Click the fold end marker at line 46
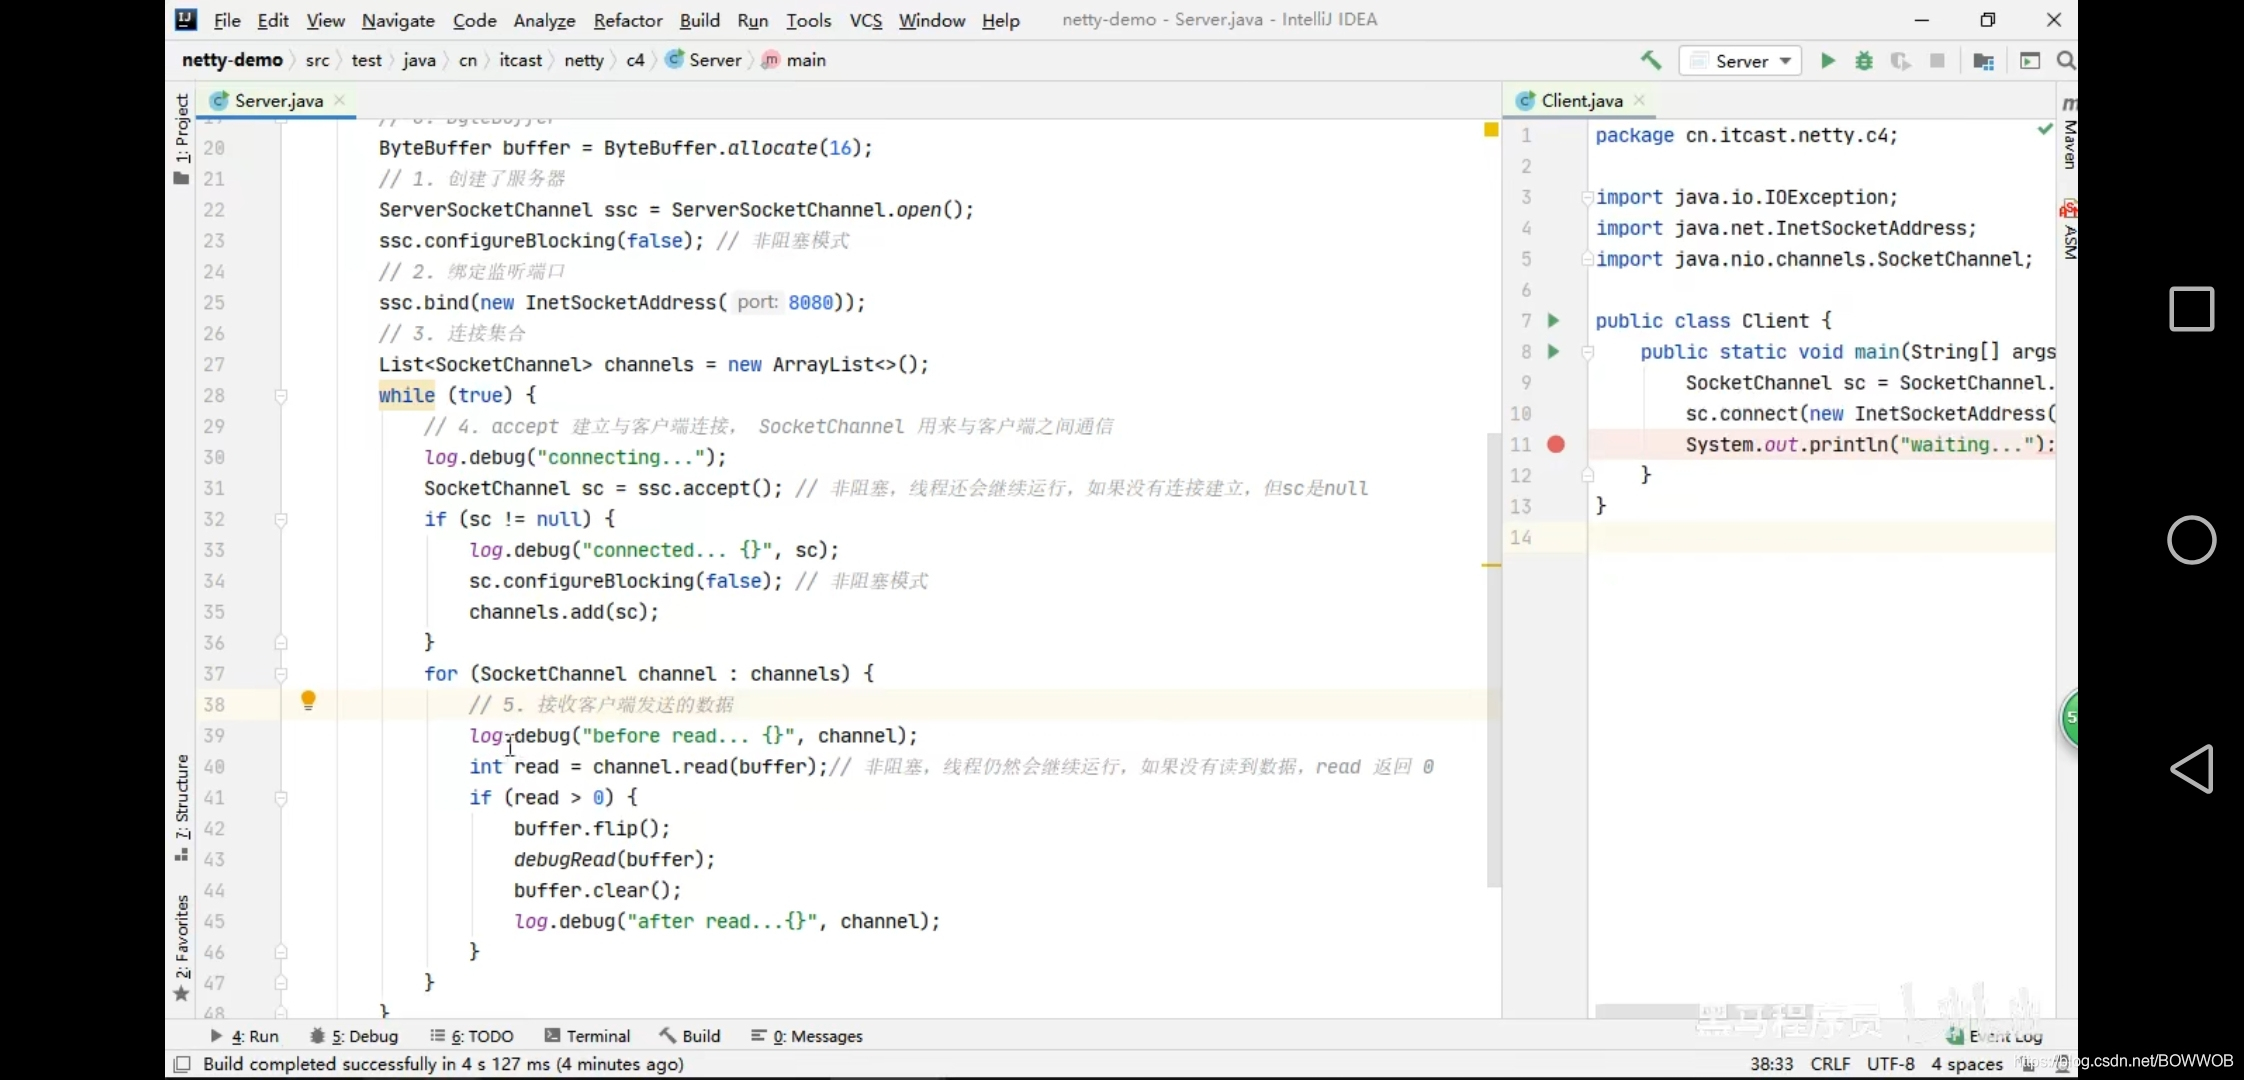The height and width of the screenshot is (1080, 2244). [281, 953]
